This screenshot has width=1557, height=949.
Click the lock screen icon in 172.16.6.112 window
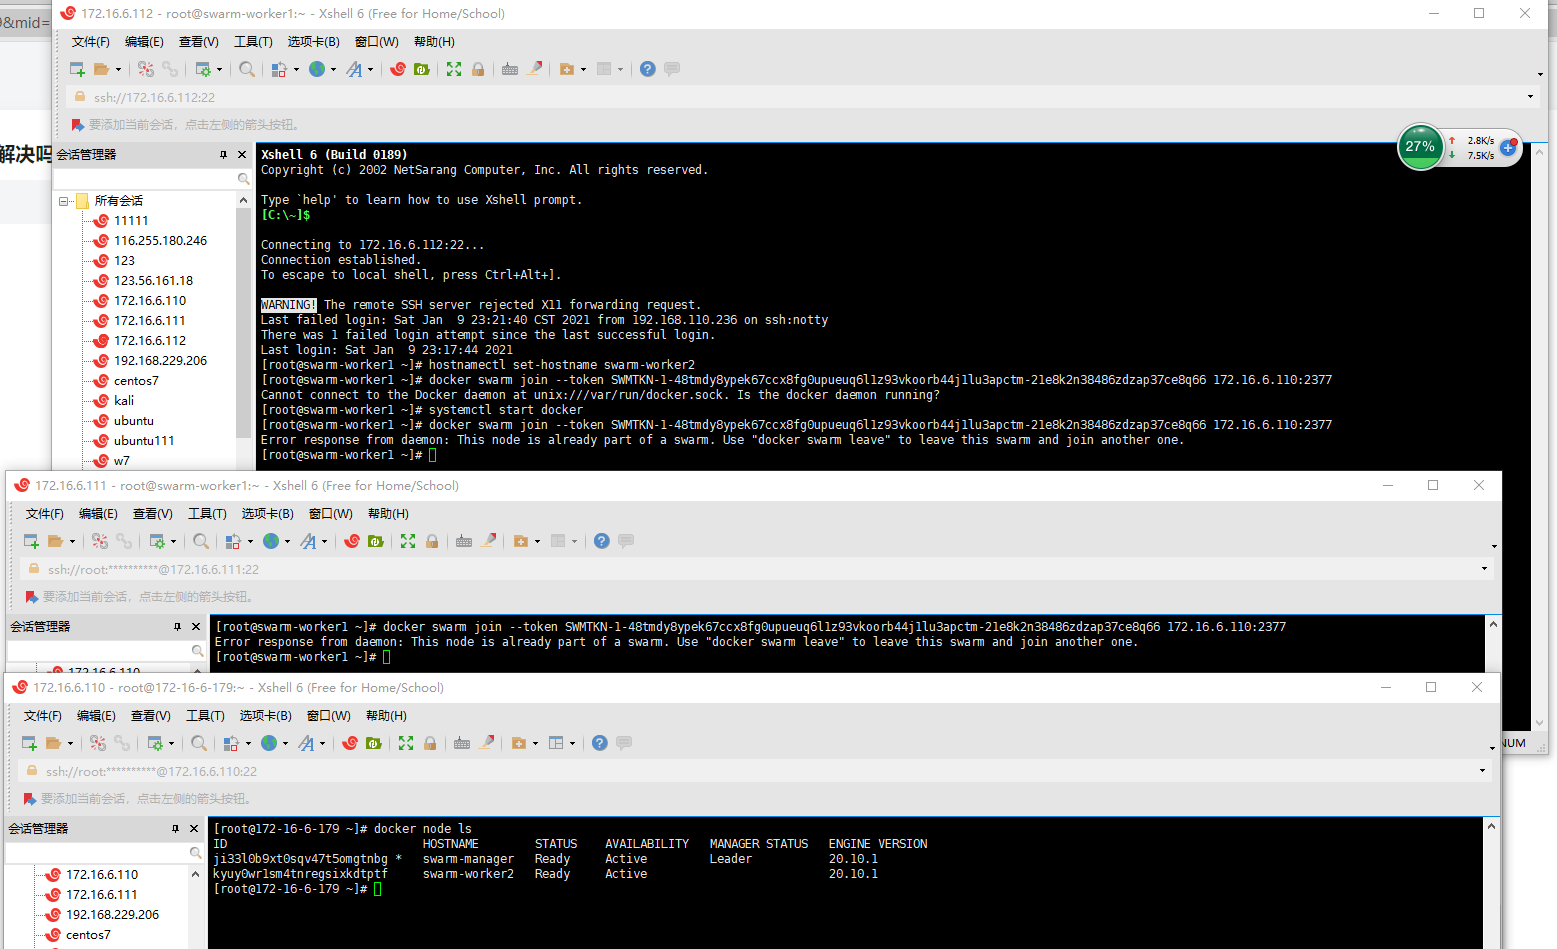[478, 69]
